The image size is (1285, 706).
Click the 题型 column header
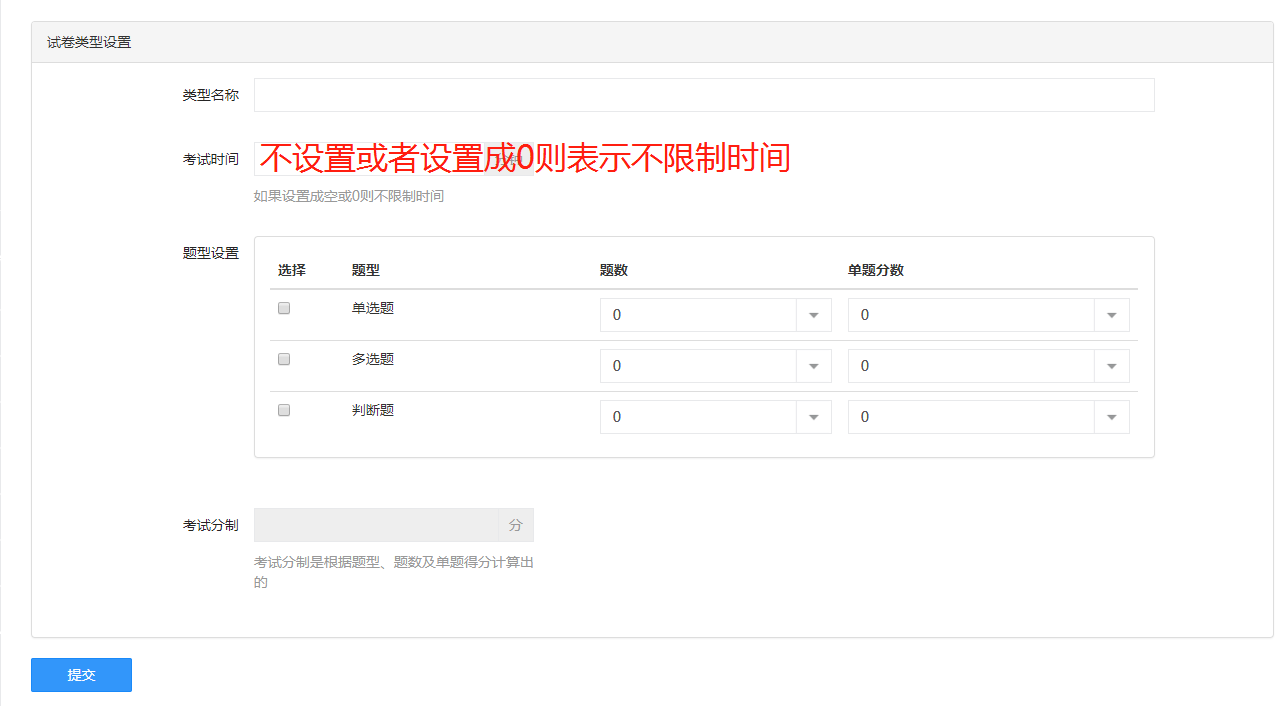click(x=366, y=270)
